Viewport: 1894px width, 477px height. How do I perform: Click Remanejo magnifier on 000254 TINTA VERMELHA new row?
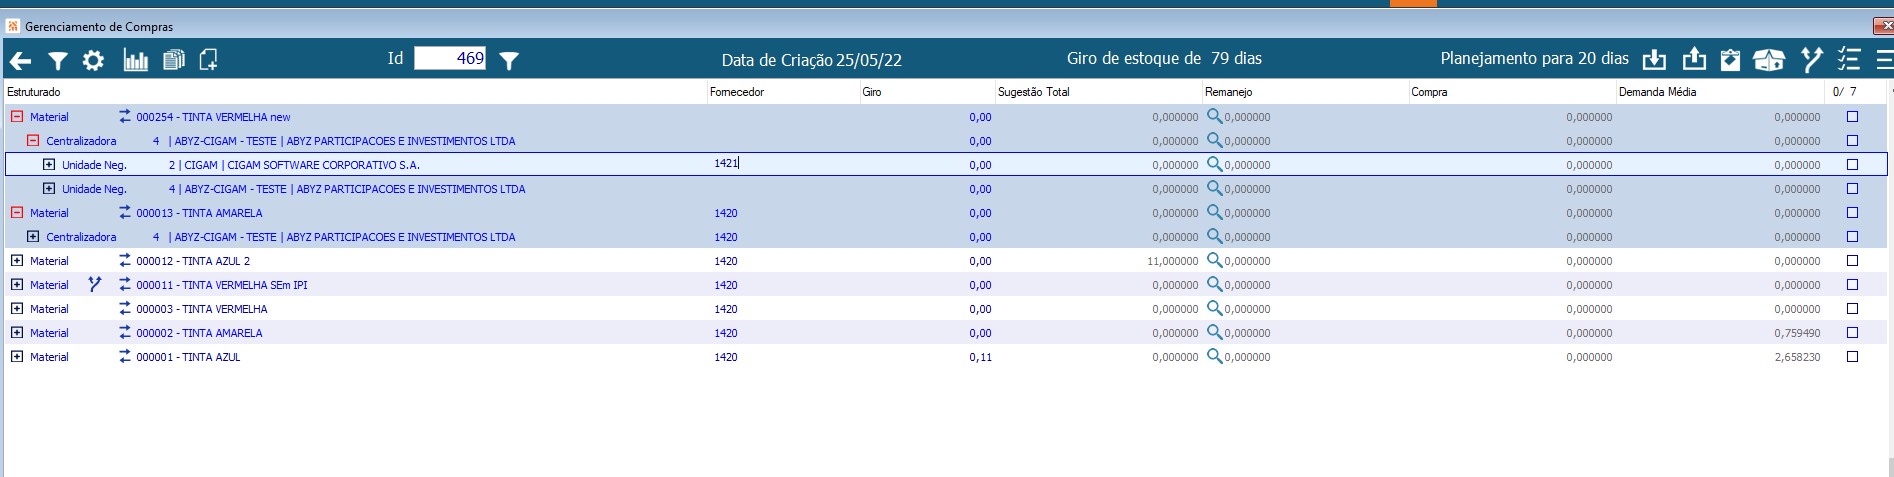tap(1214, 116)
